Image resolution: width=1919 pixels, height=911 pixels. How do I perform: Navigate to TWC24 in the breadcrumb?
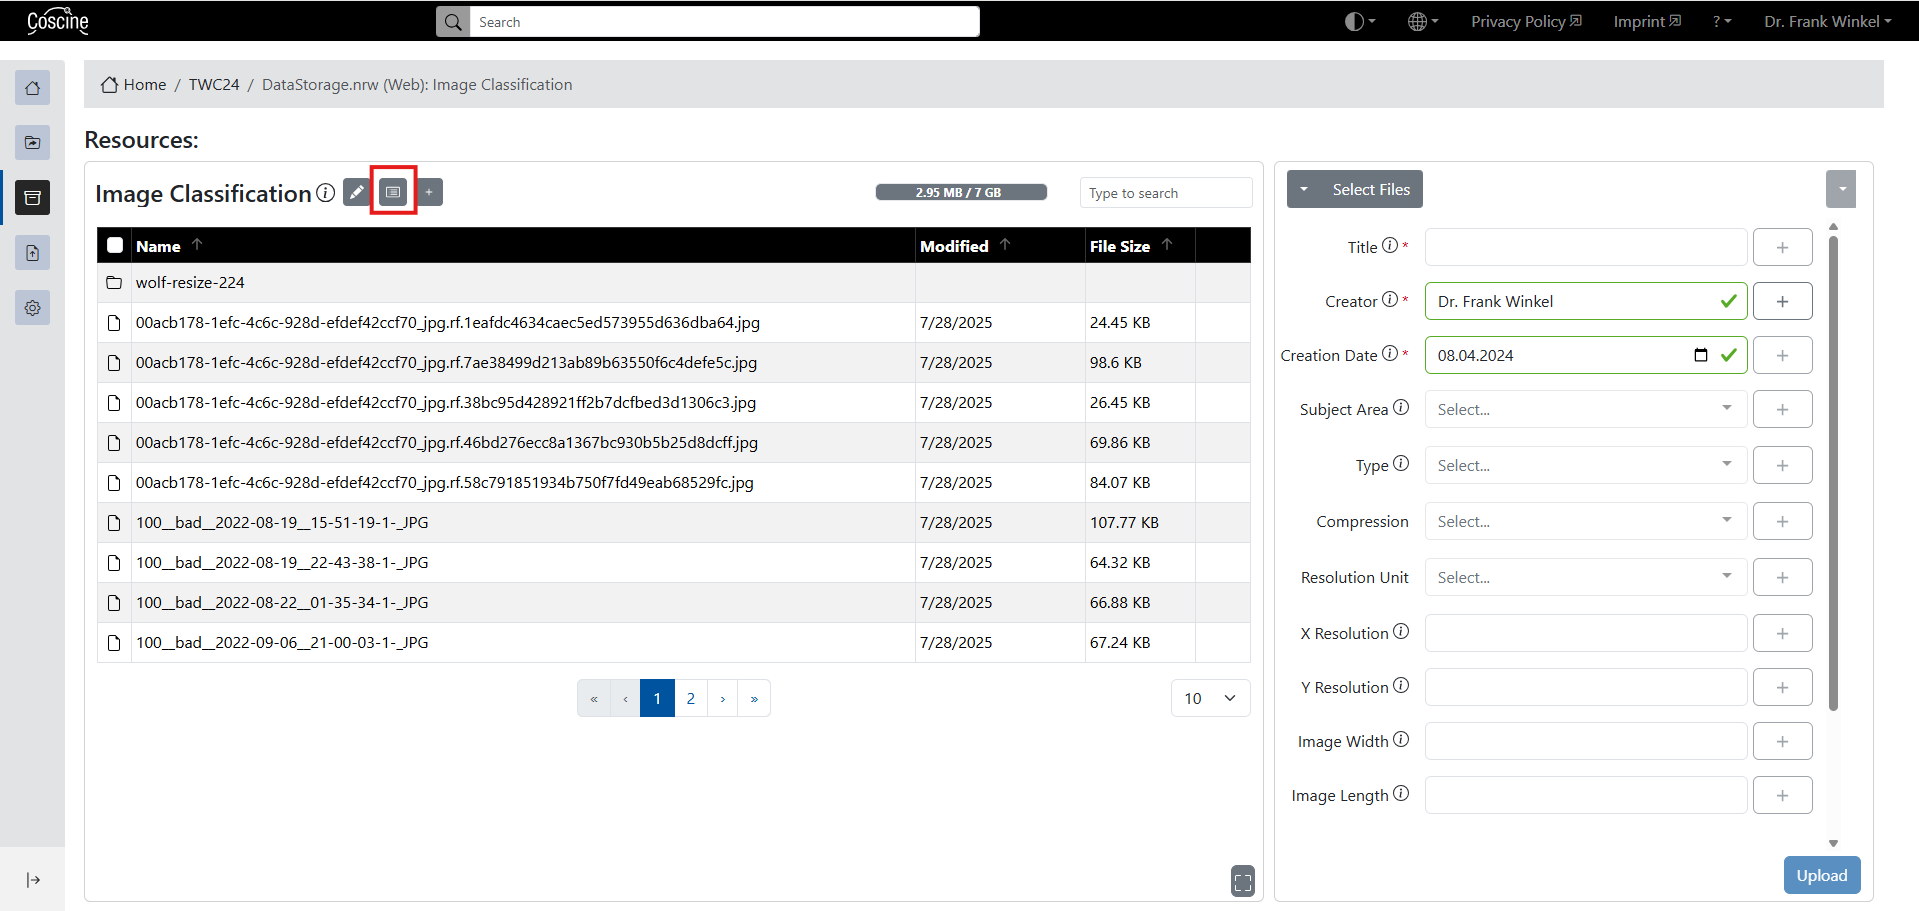coord(214,85)
